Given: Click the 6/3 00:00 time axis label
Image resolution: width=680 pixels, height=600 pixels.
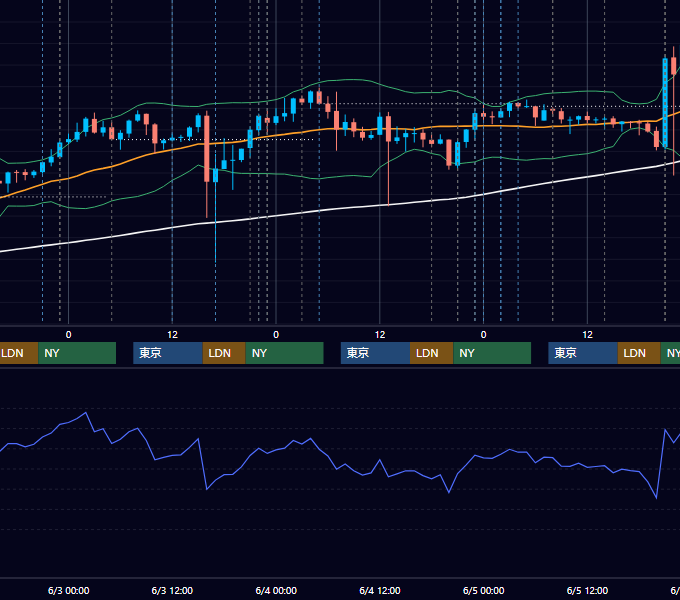Looking at the screenshot, I should click(x=69, y=590).
